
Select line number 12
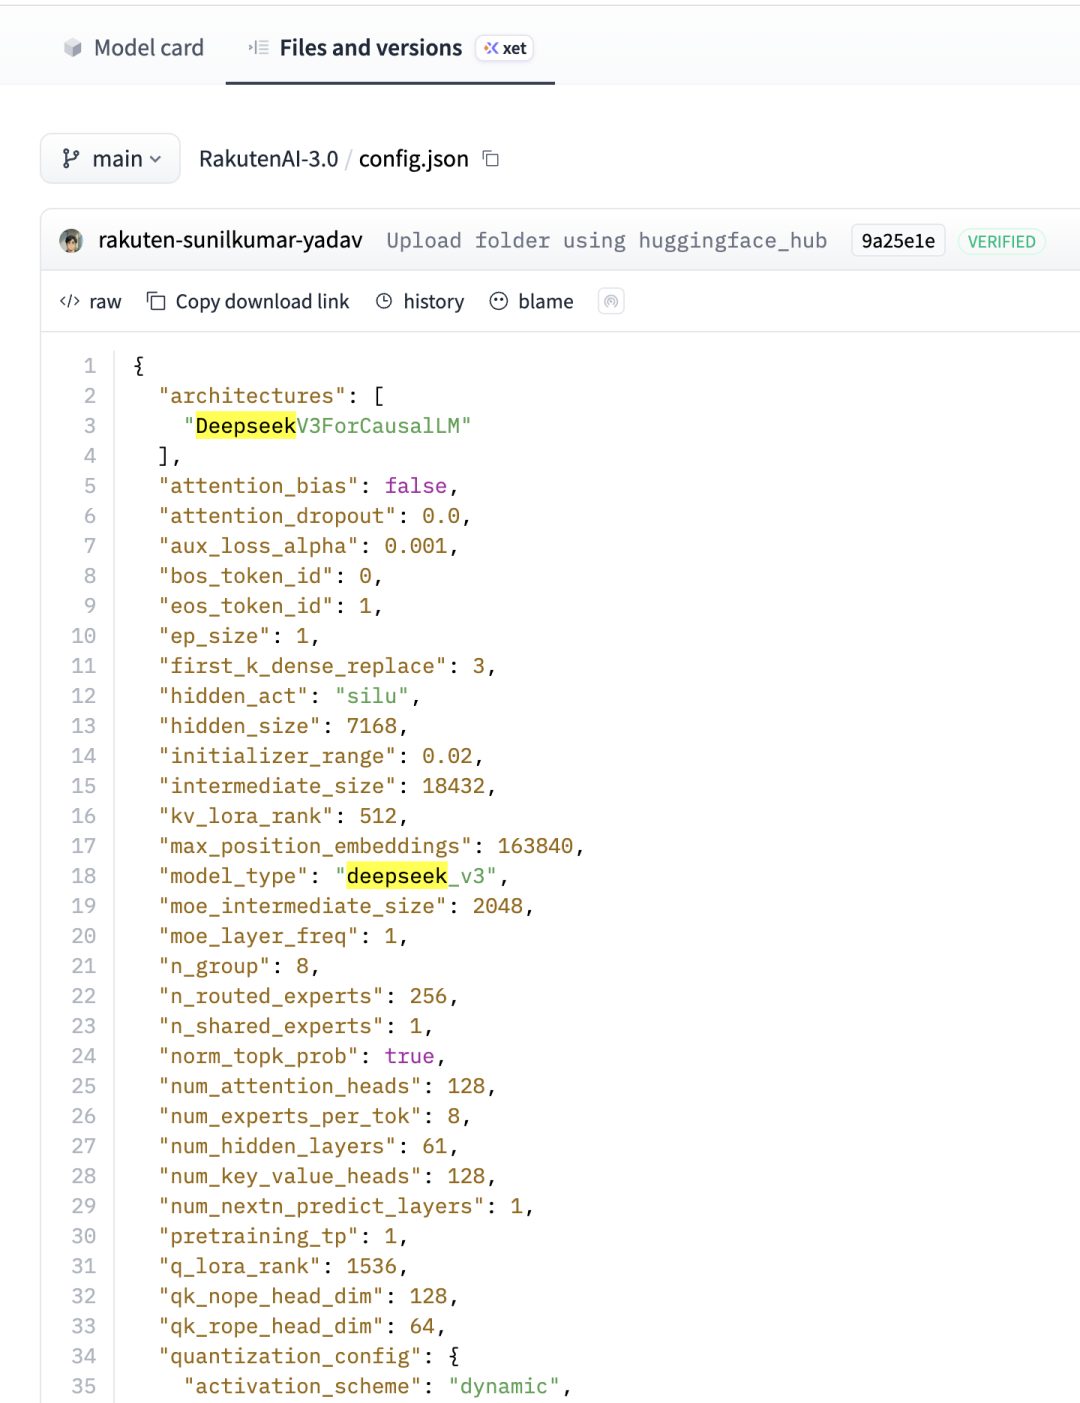tap(84, 696)
